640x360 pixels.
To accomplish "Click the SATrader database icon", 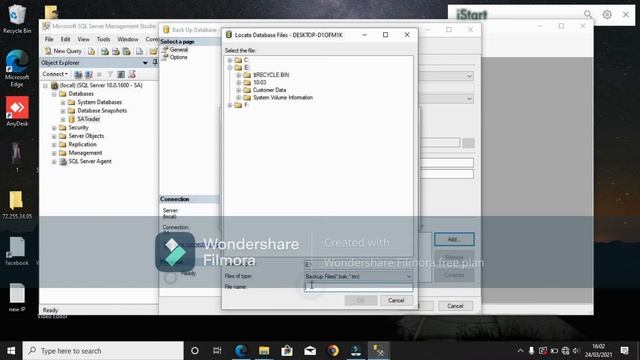I will coord(72,119).
